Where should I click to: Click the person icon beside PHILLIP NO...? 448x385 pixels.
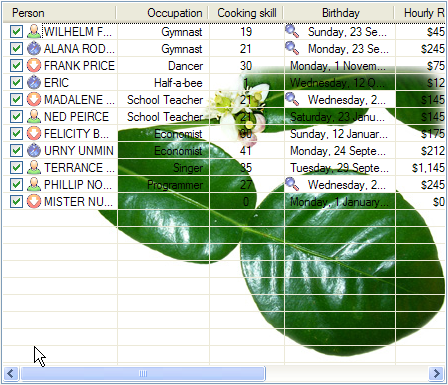click(34, 185)
